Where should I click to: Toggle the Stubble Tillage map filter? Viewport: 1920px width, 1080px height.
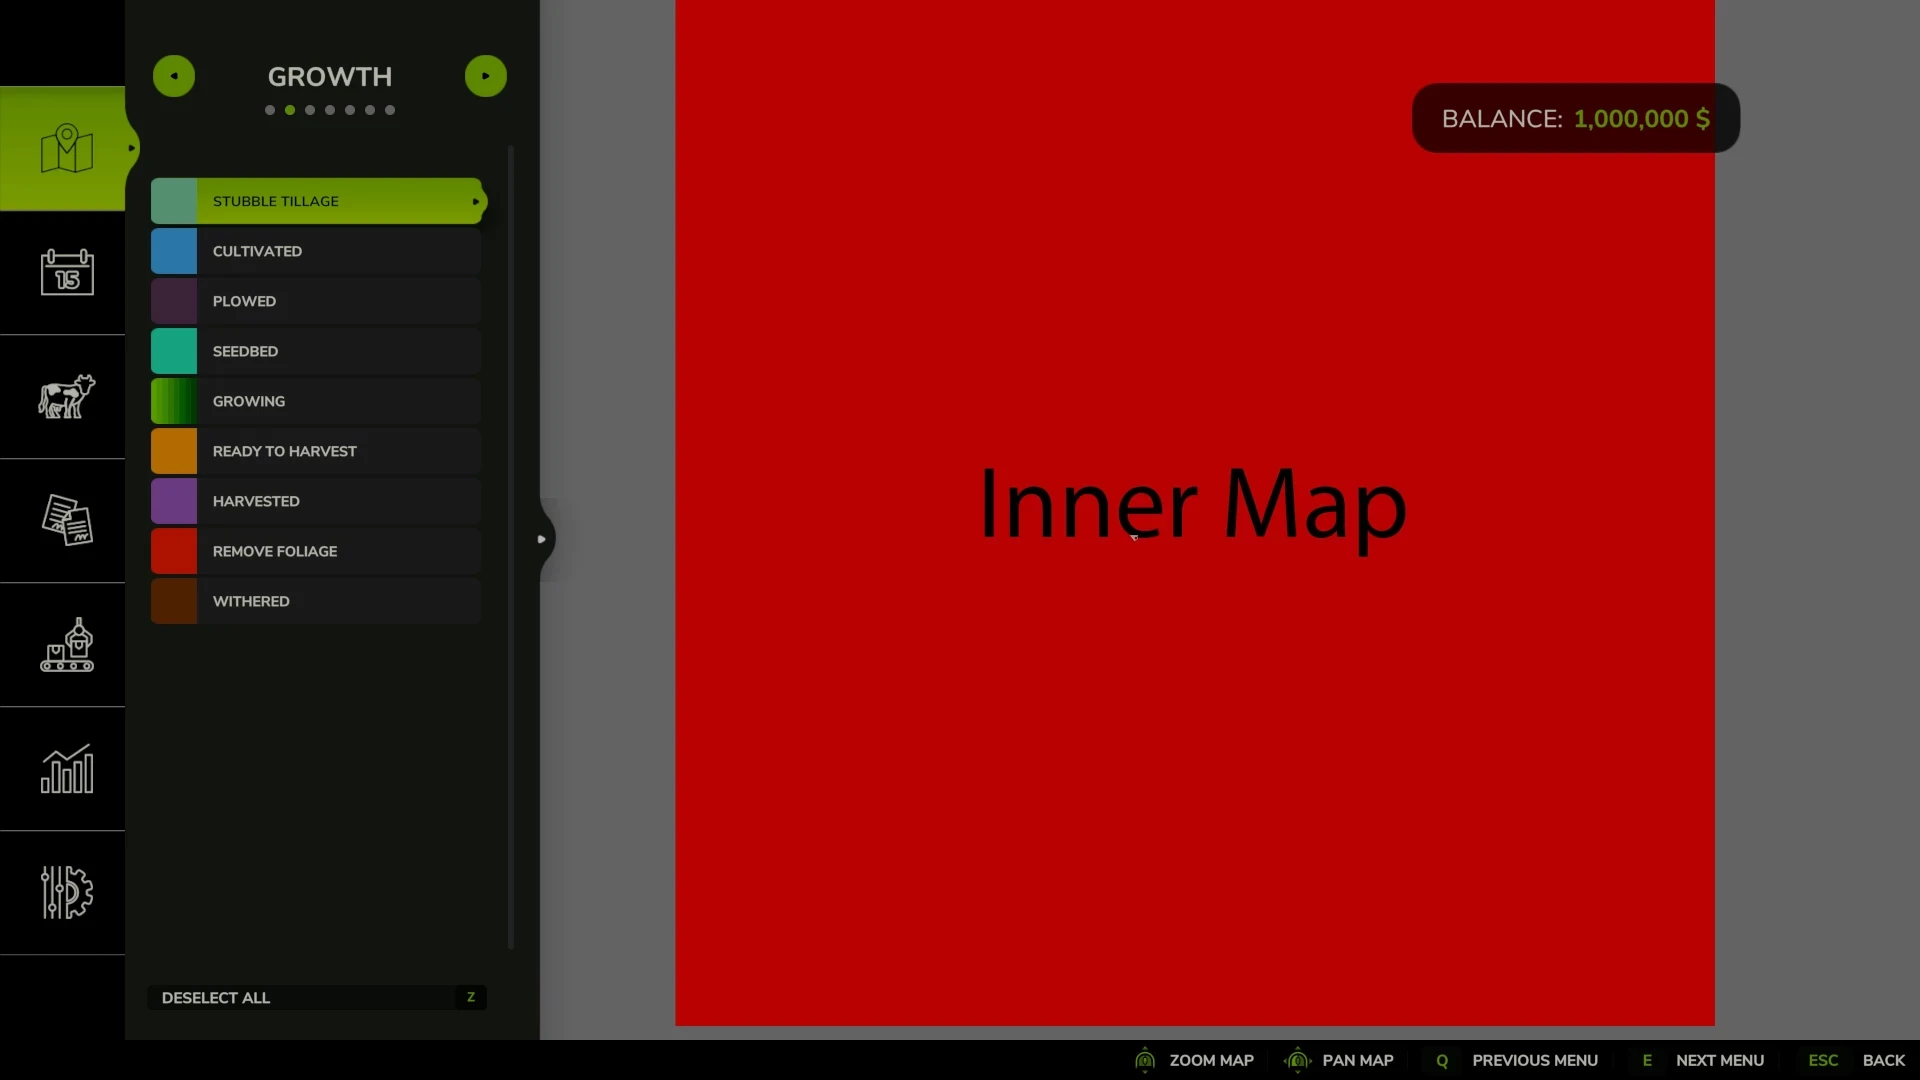(316, 201)
